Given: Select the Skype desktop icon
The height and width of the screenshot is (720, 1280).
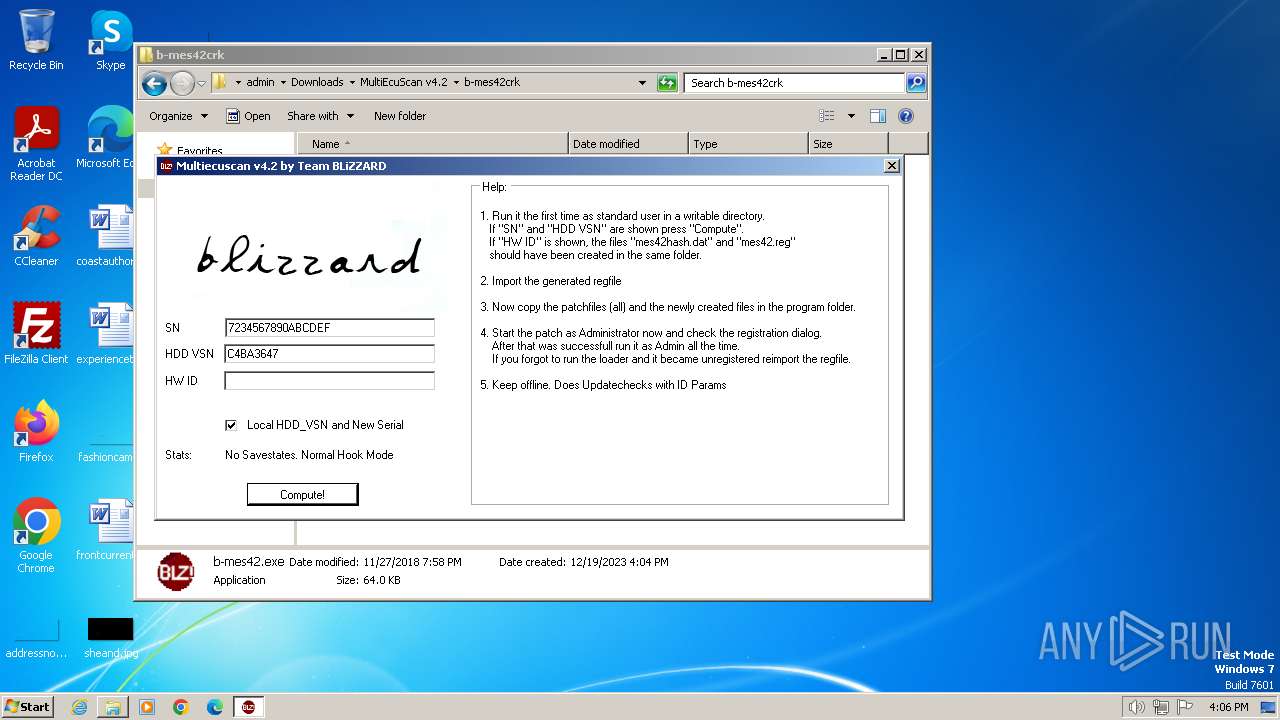Looking at the screenshot, I should pyautogui.click(x=110, y=41).
